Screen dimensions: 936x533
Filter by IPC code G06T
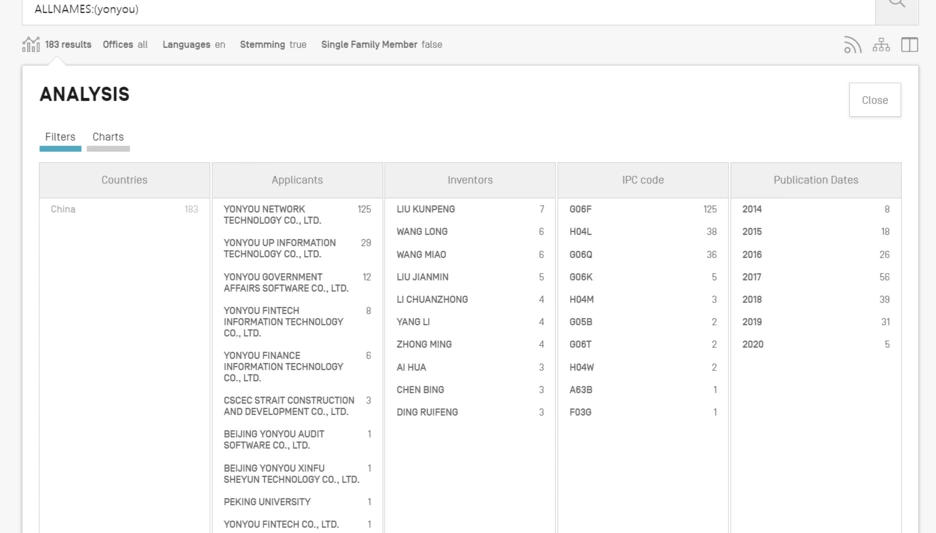click(643, 344)
